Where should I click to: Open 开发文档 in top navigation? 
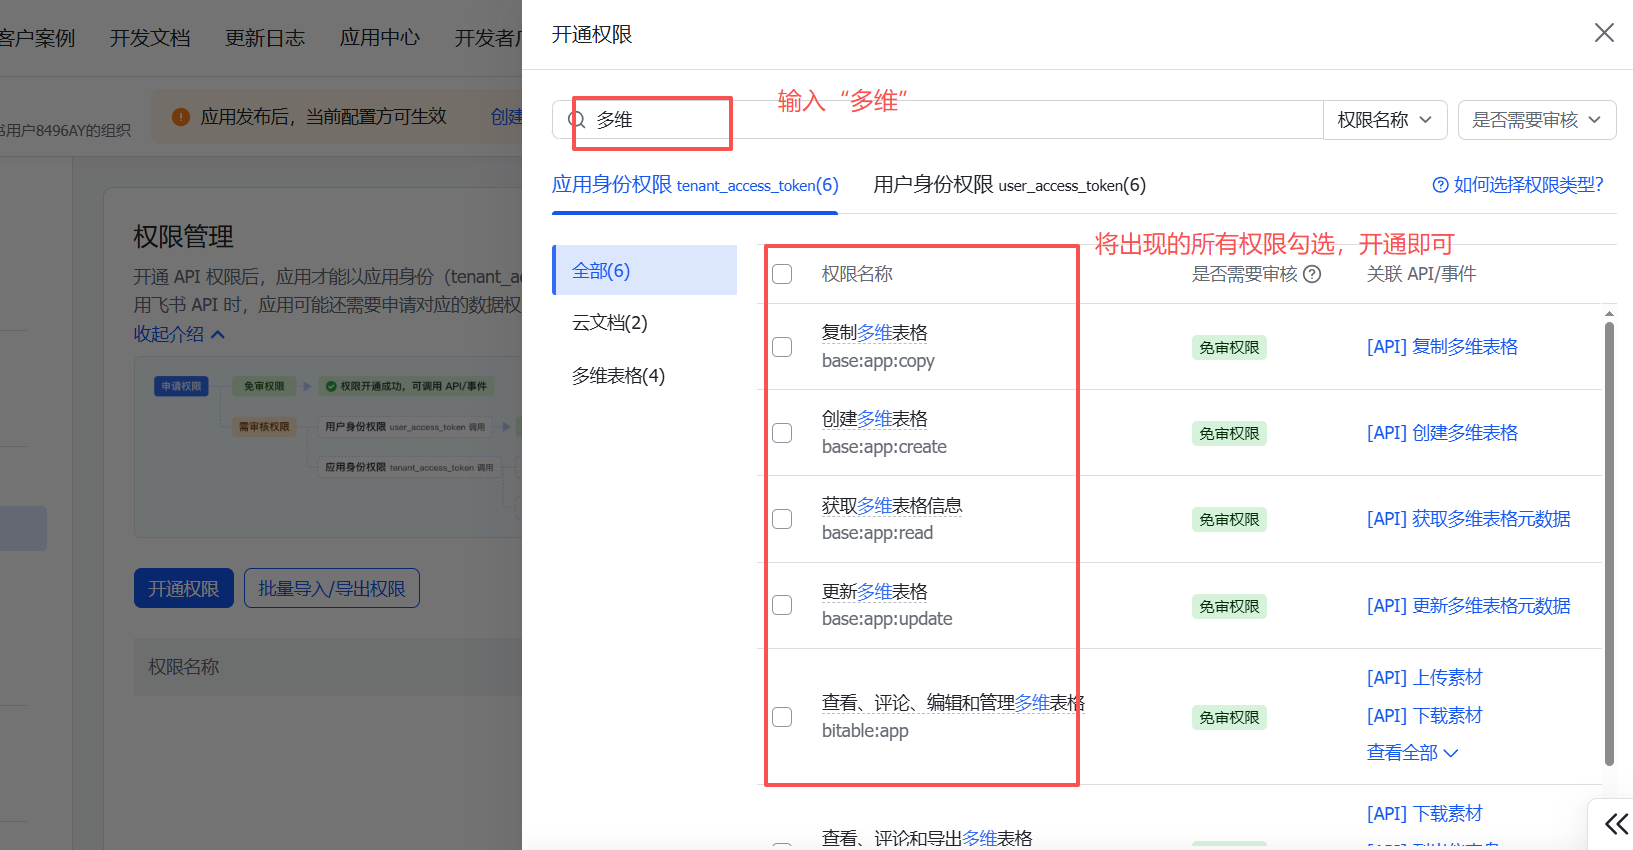150,38
